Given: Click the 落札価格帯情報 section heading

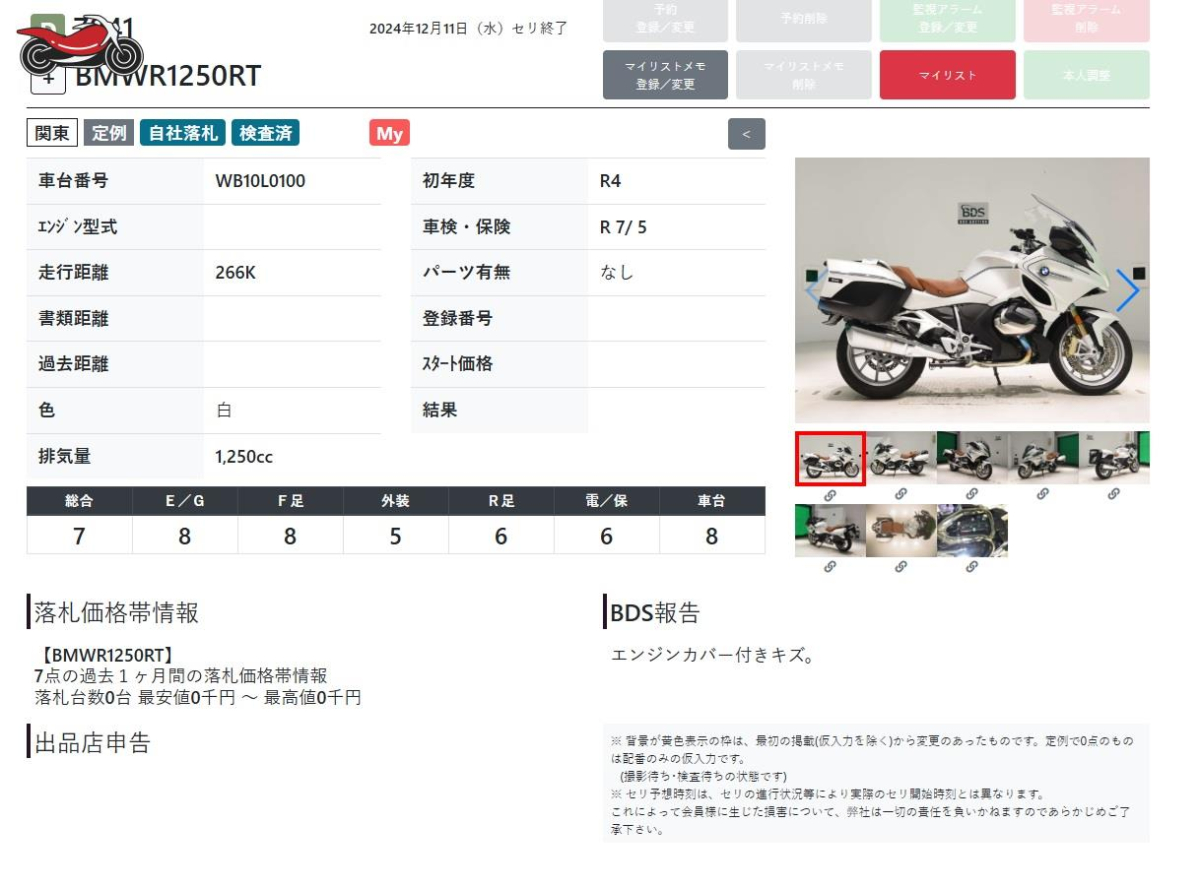Looking at the screenshot, I should coord(116,612).
